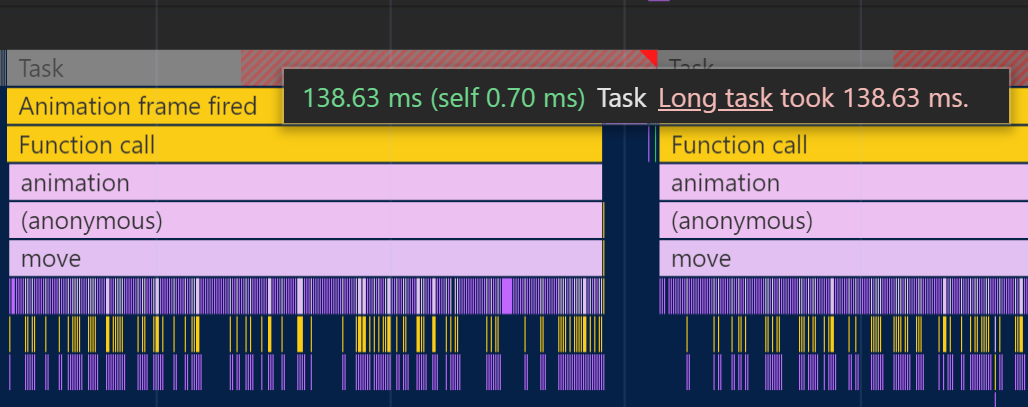Select the left "animation" flame bar

pyautogui.click(x=306, y=182)
